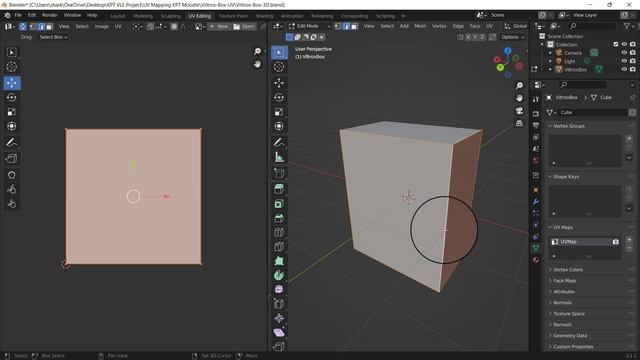640x360 pixels.
Task: Expand the Normals panel
Action: point(562,303)
